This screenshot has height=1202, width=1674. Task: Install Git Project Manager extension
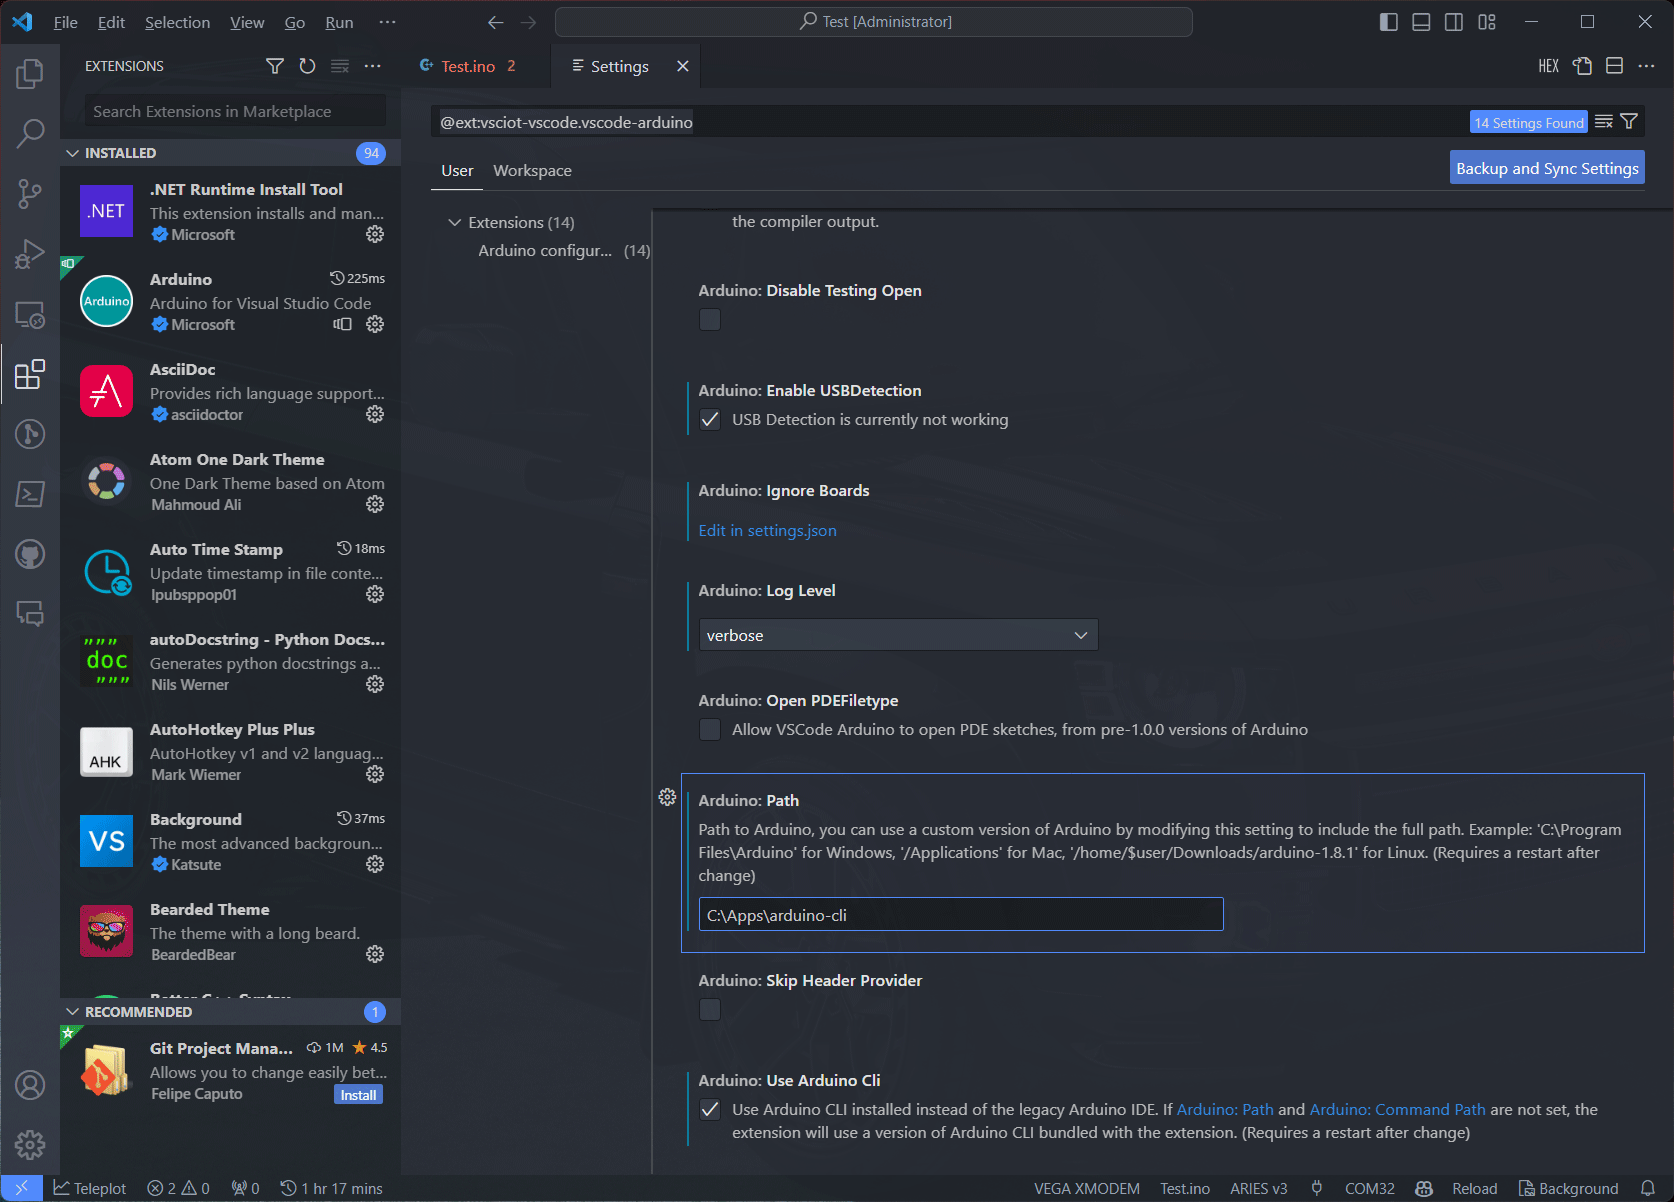click(x=358, y=1095)
